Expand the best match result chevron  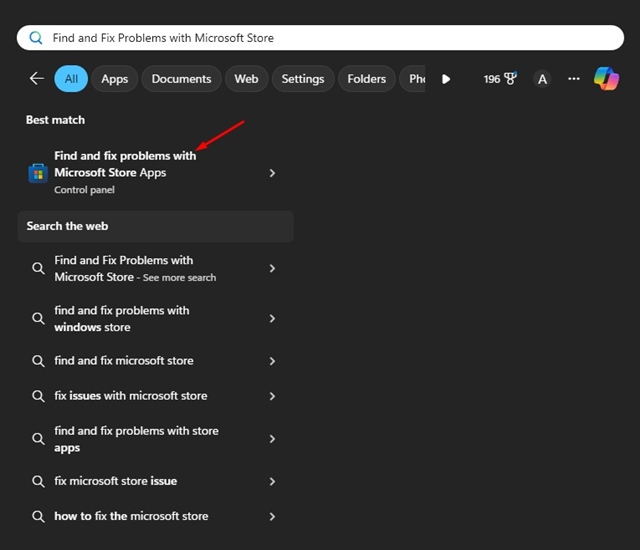click(x=272, y=173)
